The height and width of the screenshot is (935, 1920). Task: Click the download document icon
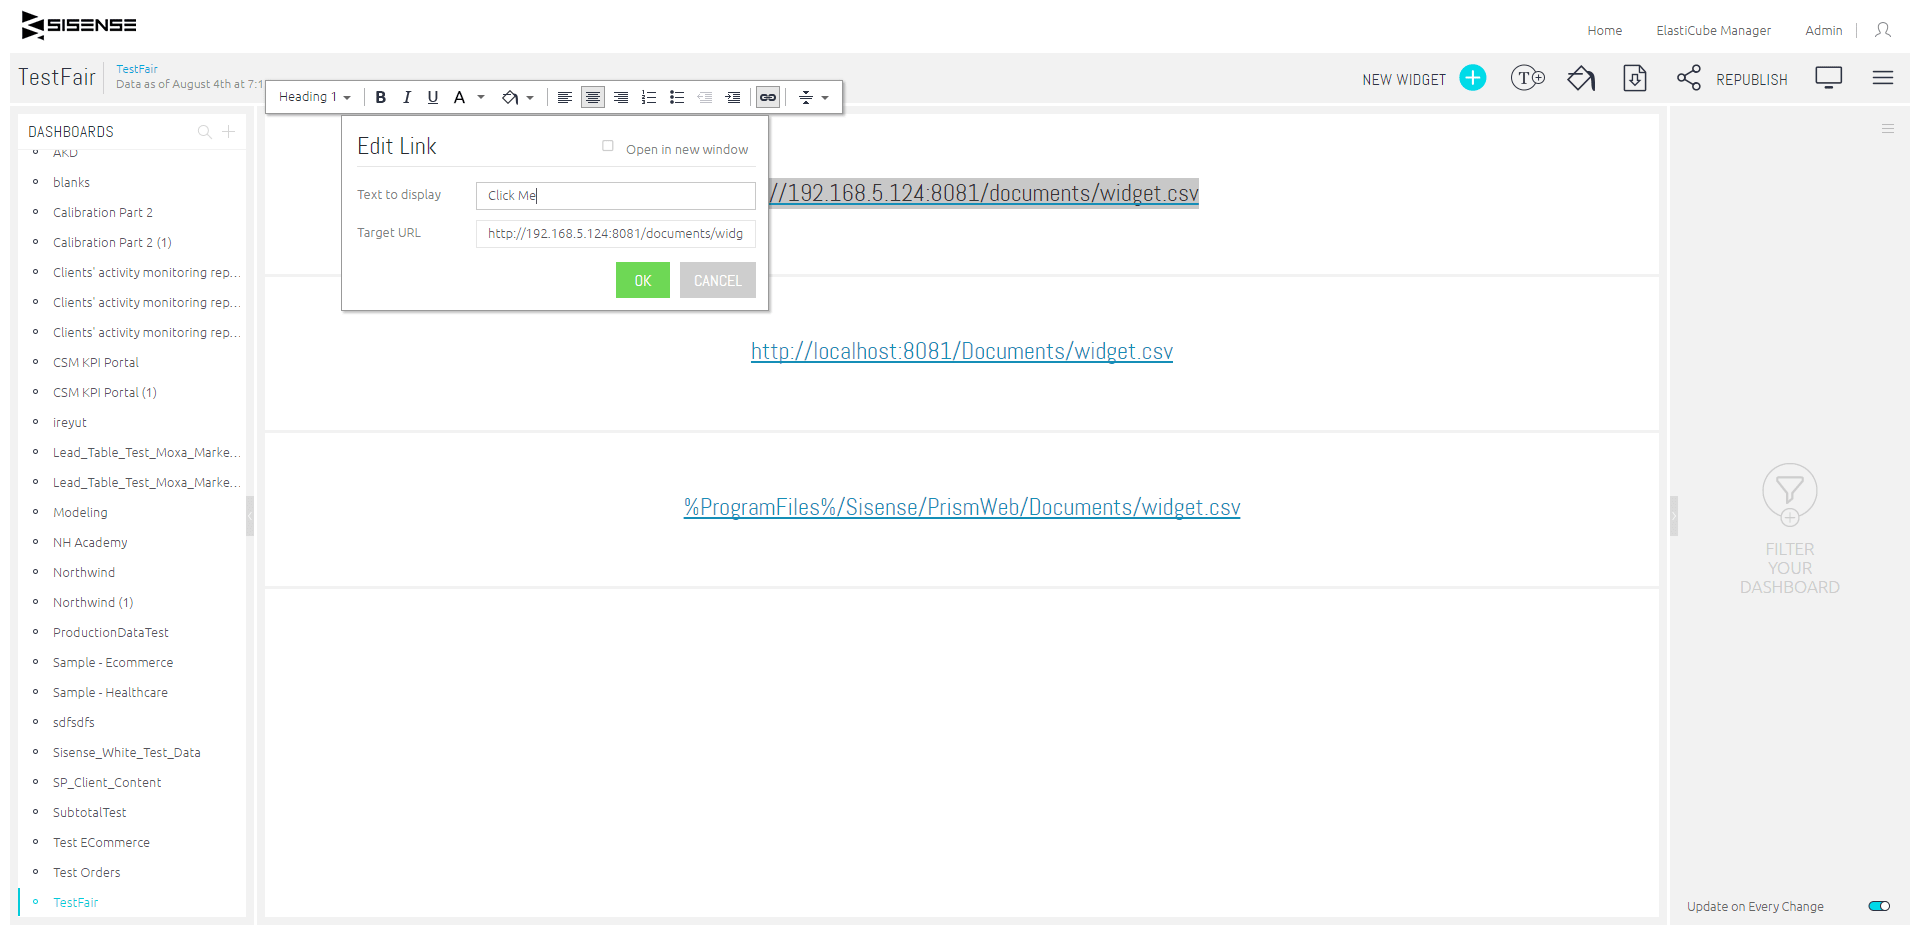[1635, 78]
